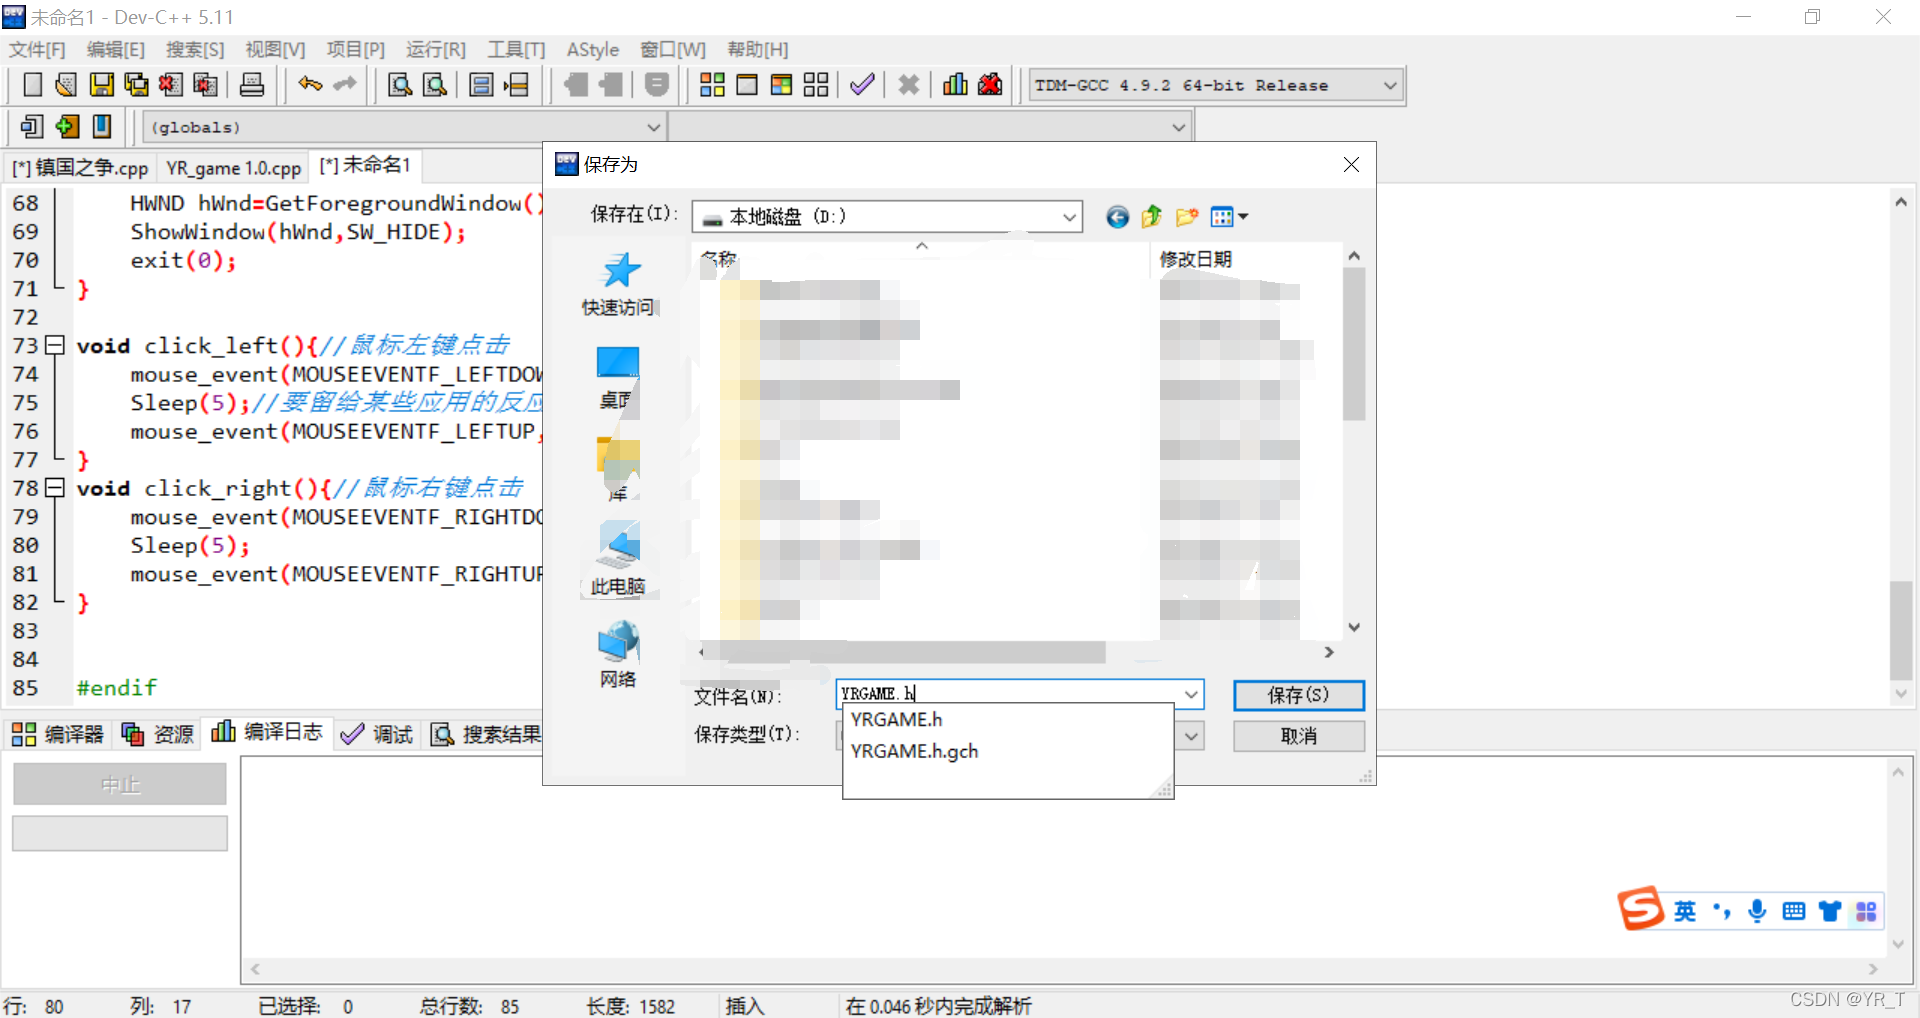Click the Back arrow in save dialog
The image size is (1920, 1018).
[1117, 217]
